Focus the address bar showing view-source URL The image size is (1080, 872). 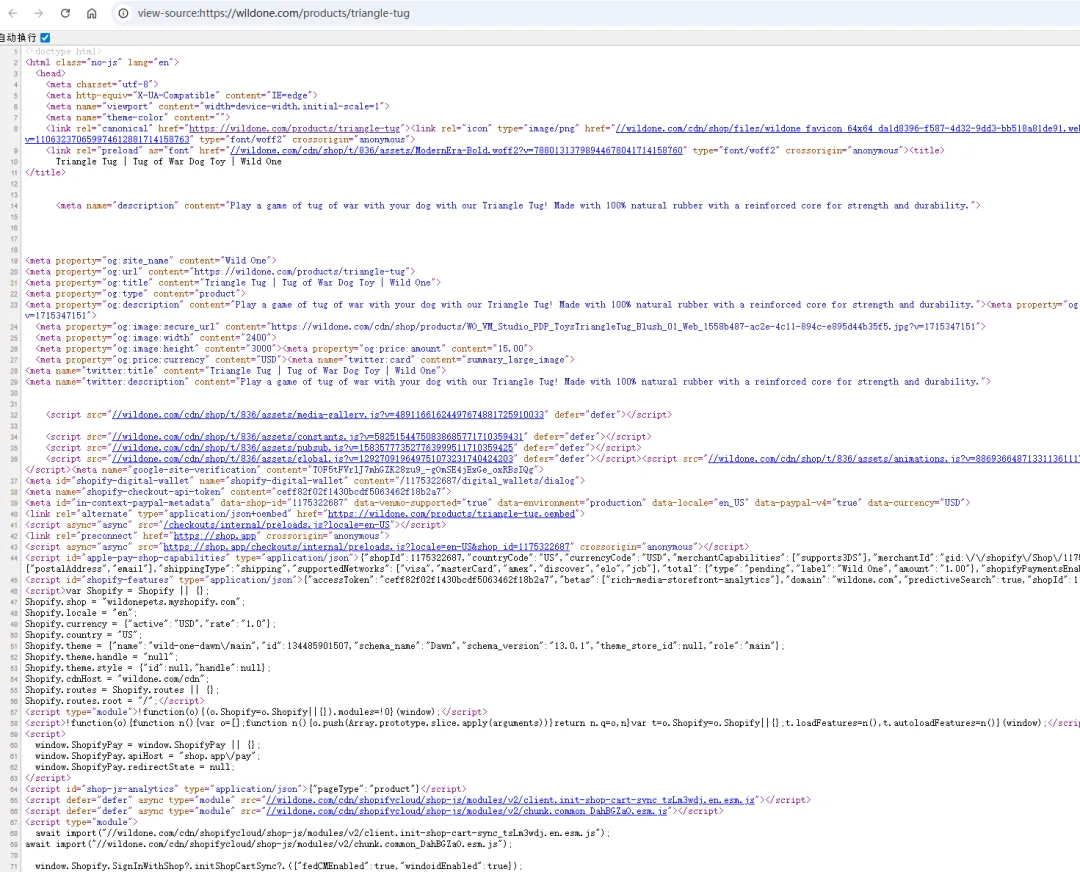[273, 13]
